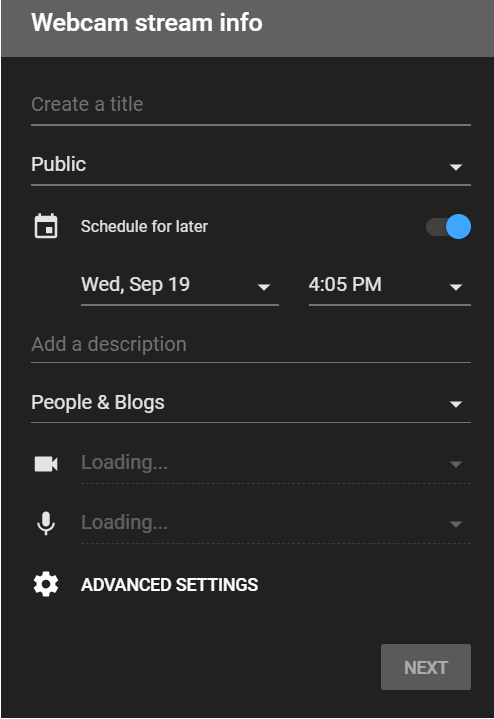
Task: Click the ADVANCED SETTINGS text
Action: click(169, 585)
